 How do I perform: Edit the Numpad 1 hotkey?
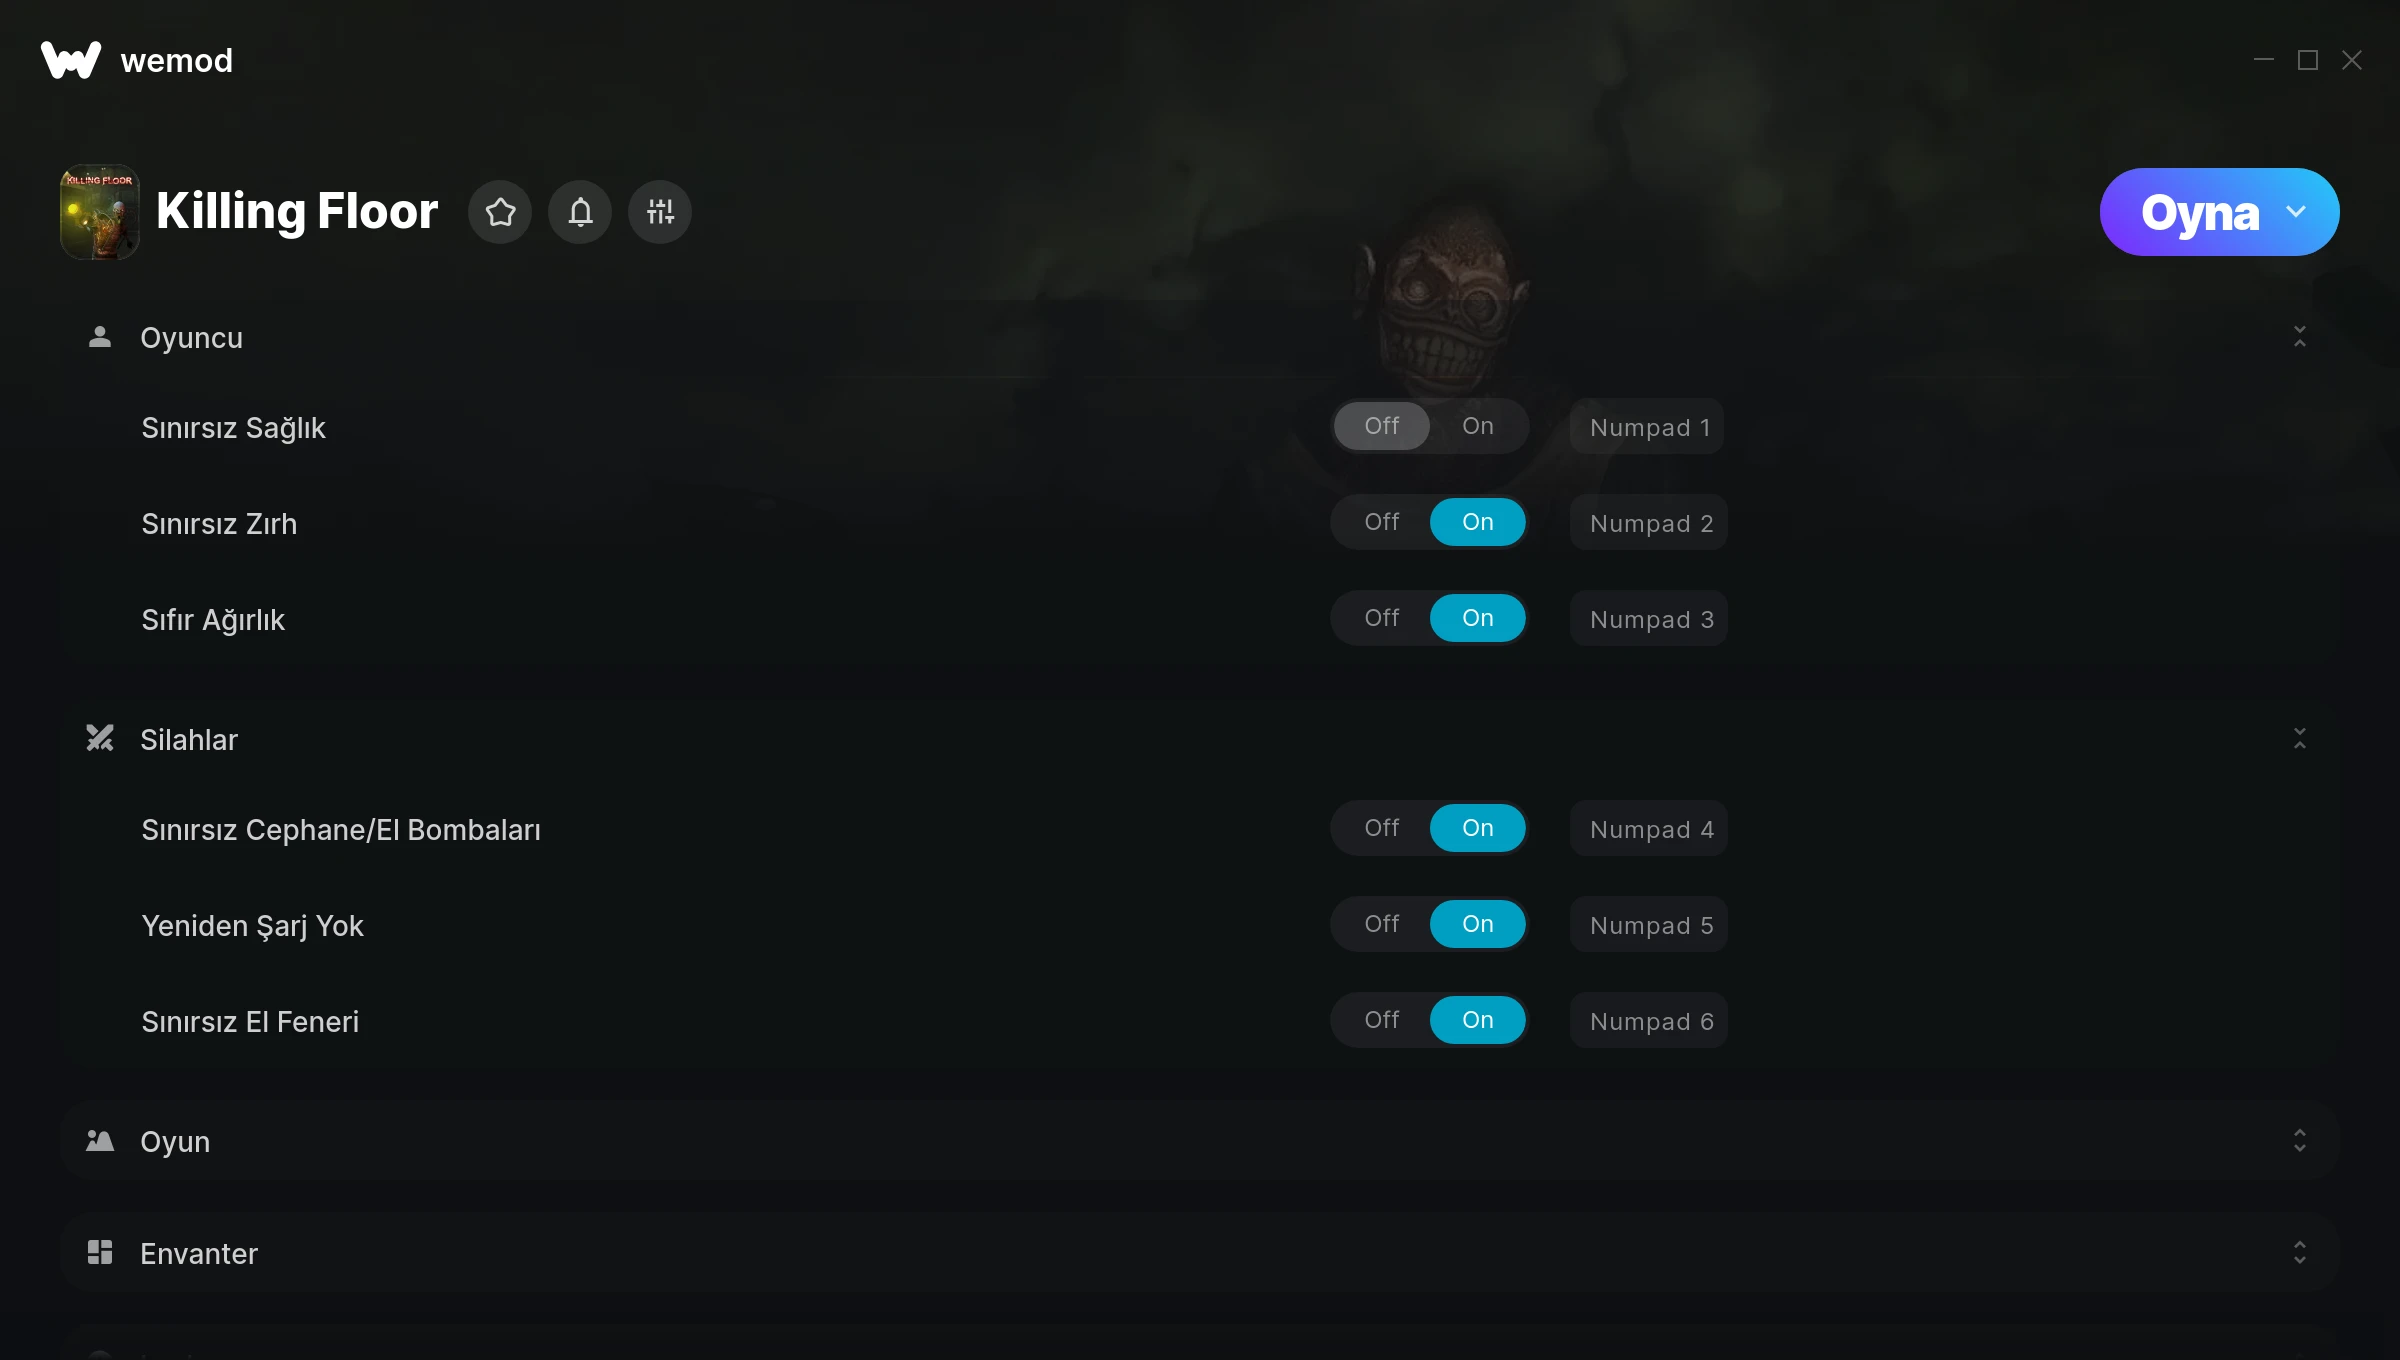1647,427
